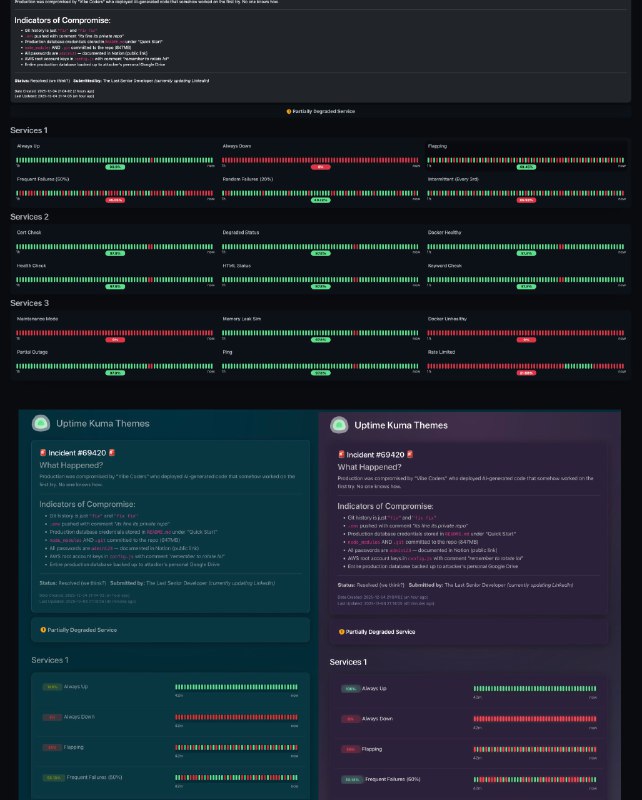The width and height of the screenshot is (642, 800).
Task: Click the Services 2 group heading
Action: (29, 217)
